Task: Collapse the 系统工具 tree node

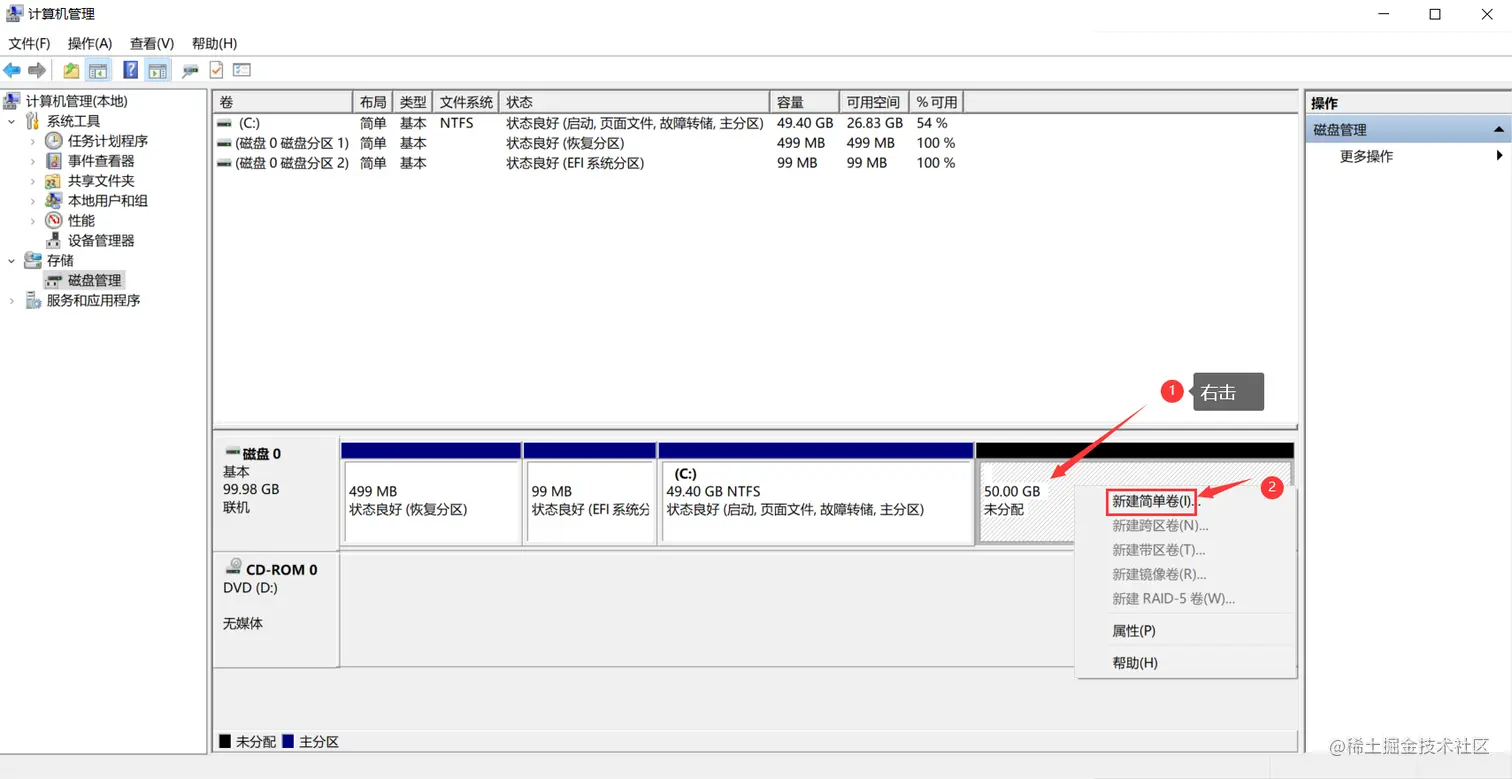Action: pos(12,121)
